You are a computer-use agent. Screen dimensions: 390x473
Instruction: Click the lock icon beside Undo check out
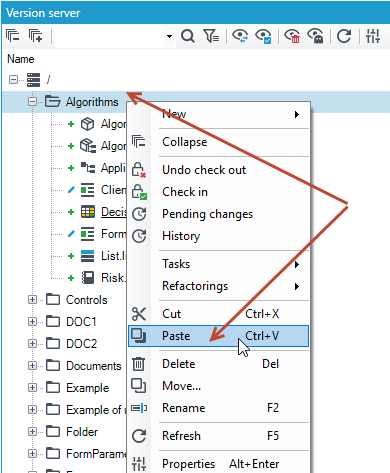139,170
